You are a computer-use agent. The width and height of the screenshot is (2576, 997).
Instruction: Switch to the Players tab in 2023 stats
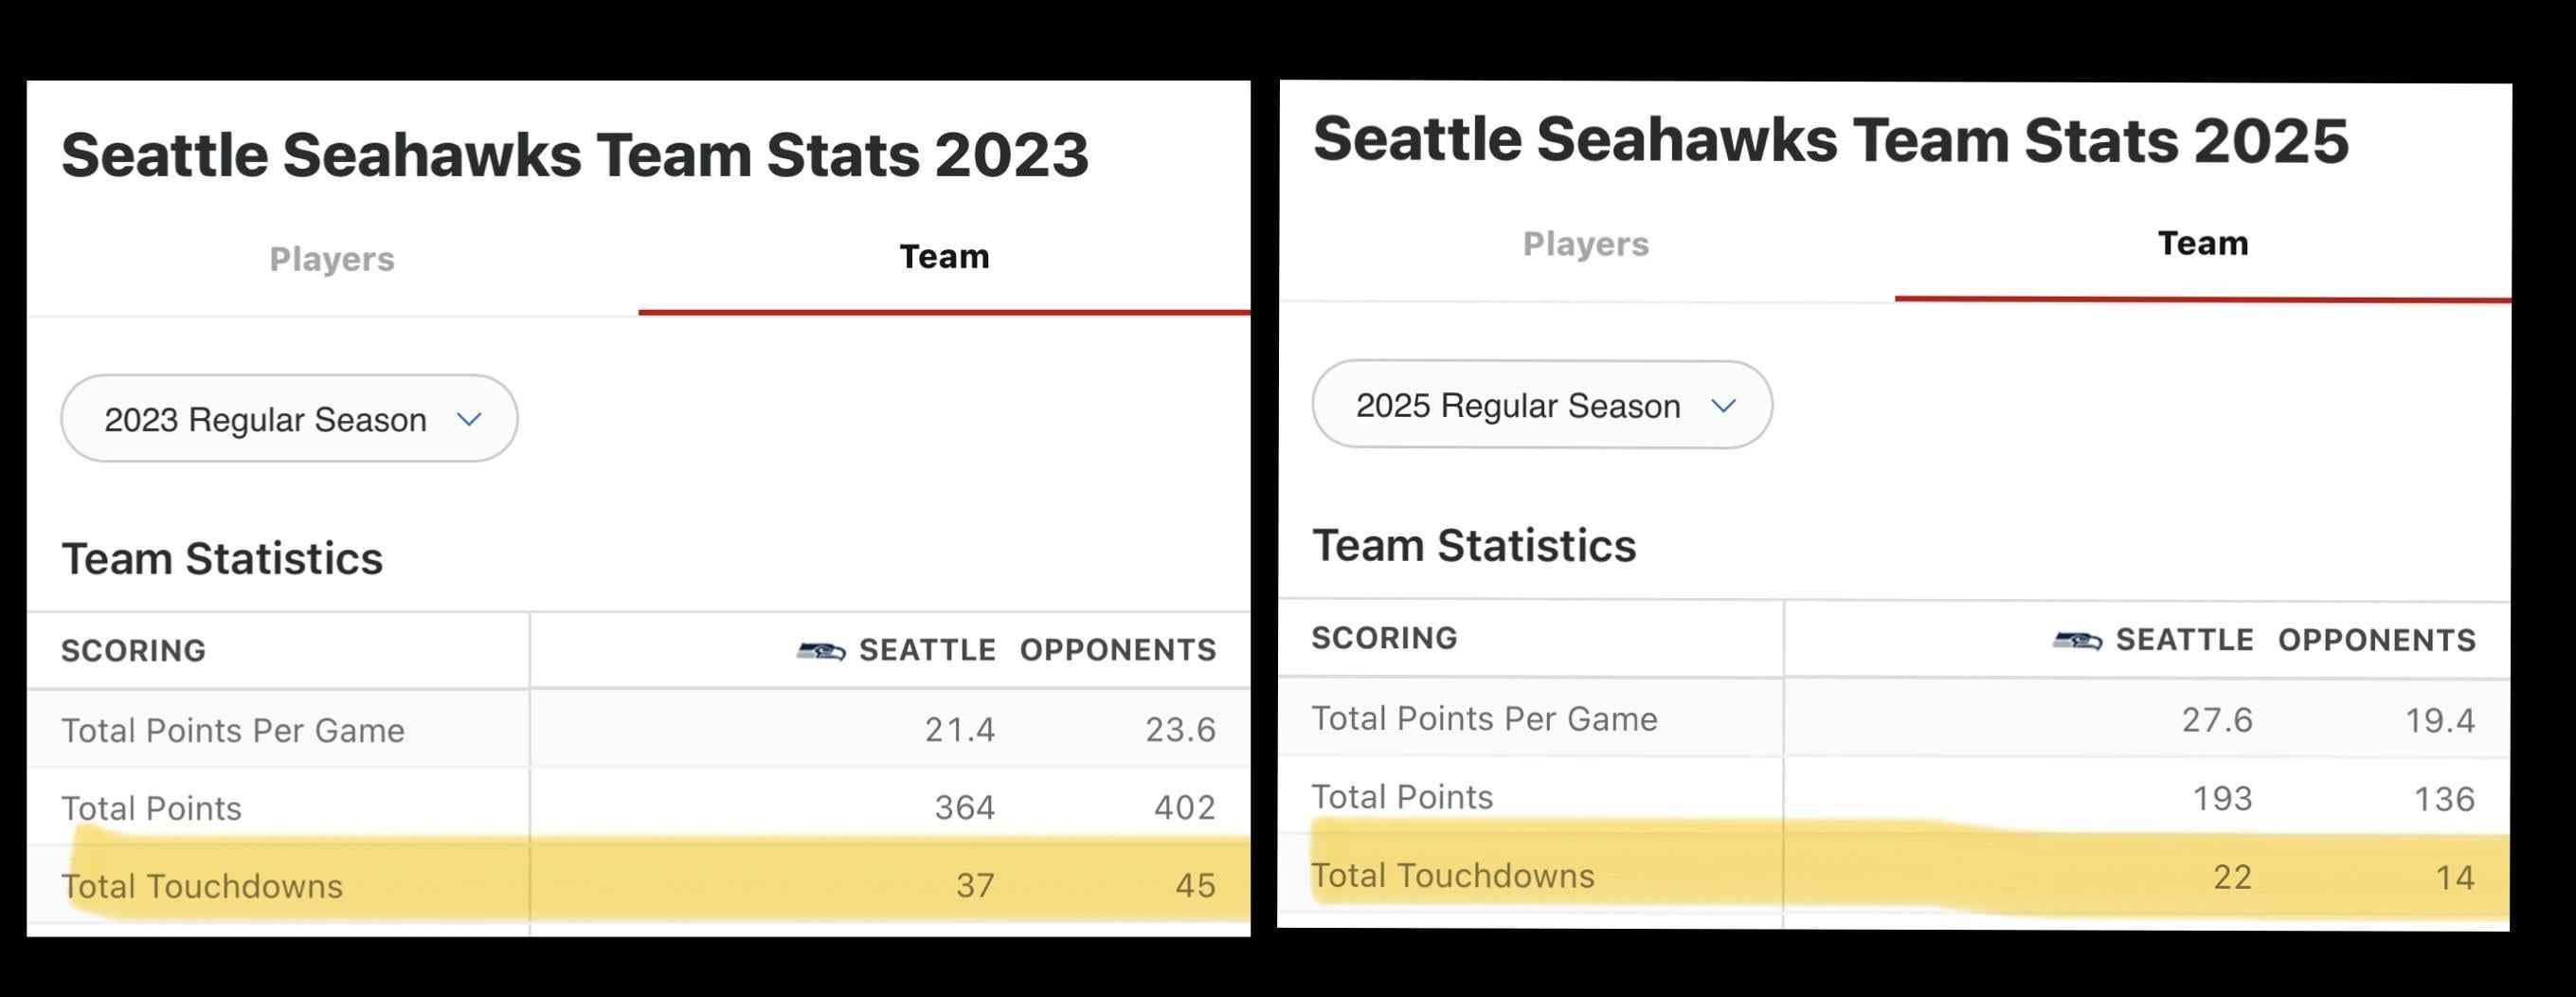(332, 259)
